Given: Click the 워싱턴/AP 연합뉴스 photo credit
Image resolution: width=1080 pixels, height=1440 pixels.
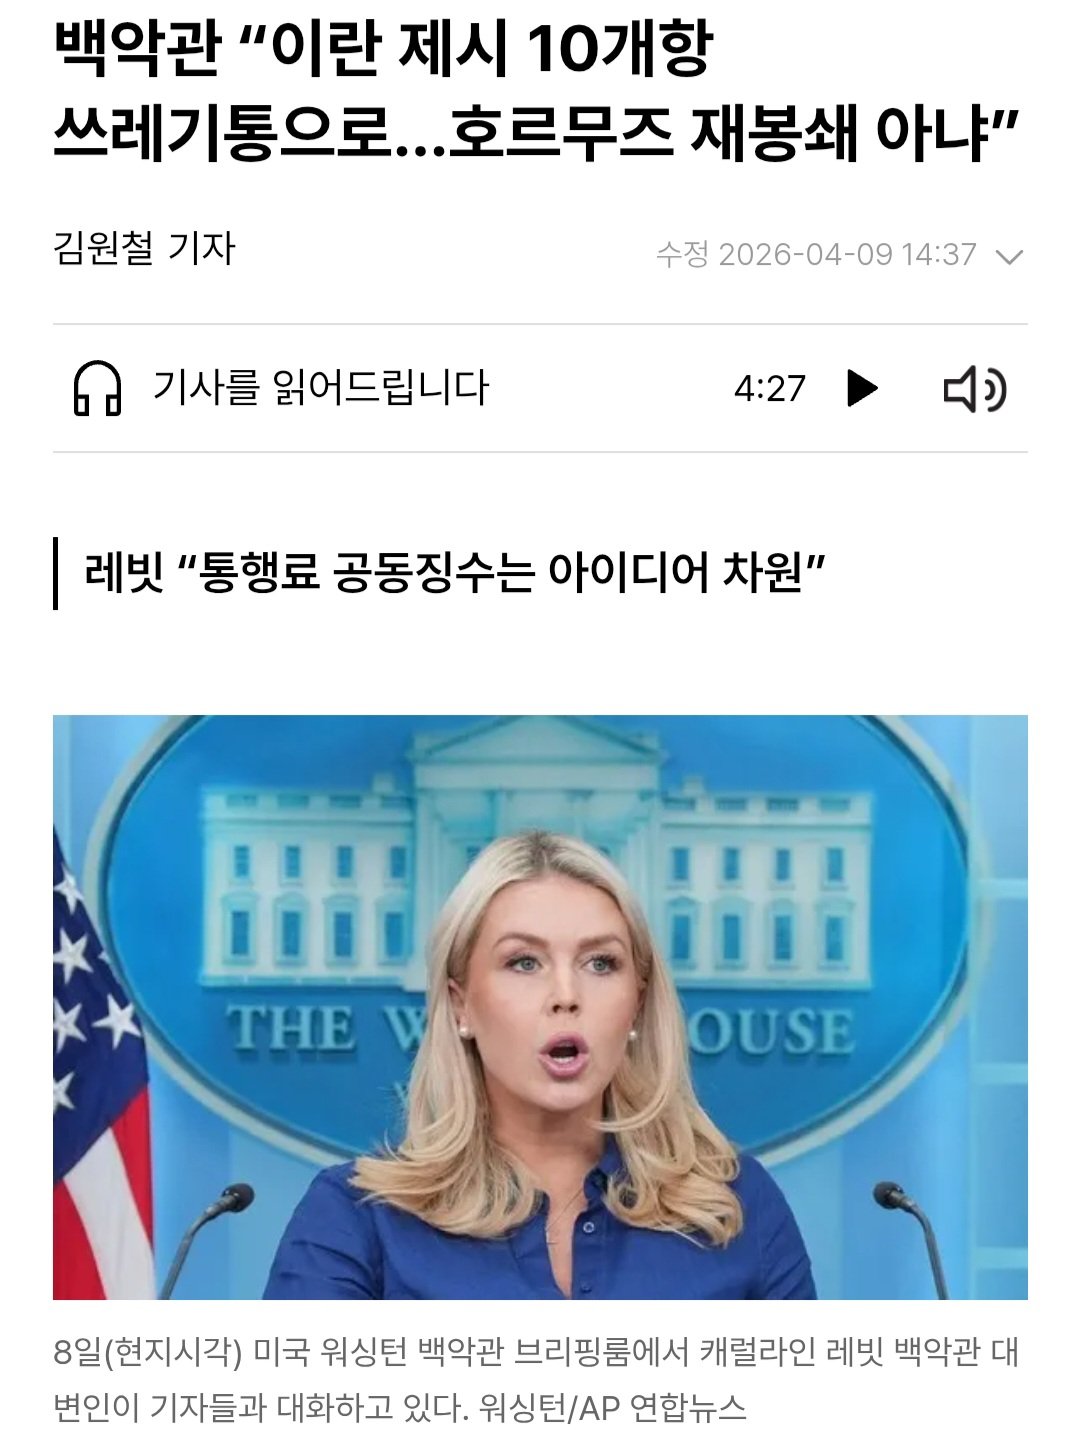Looking at the screenshot, I should click(x=613, y=1408).
